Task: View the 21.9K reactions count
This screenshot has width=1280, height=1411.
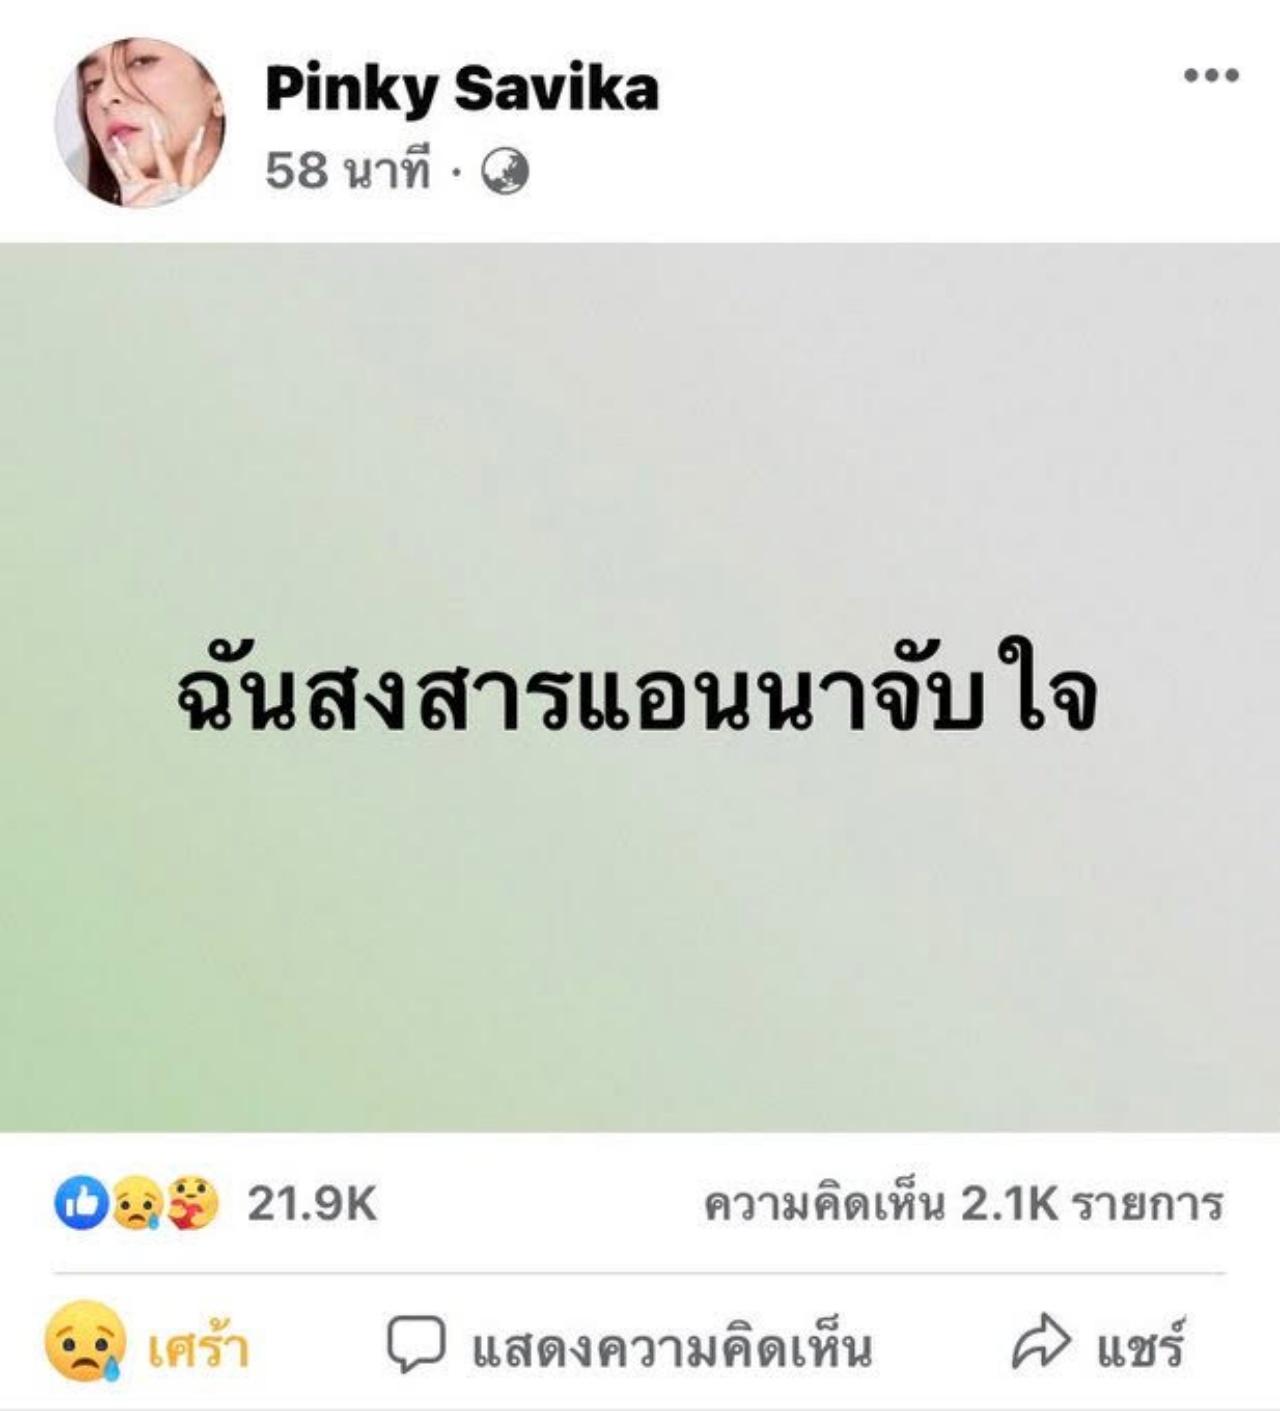Action: click(312, 1204)
